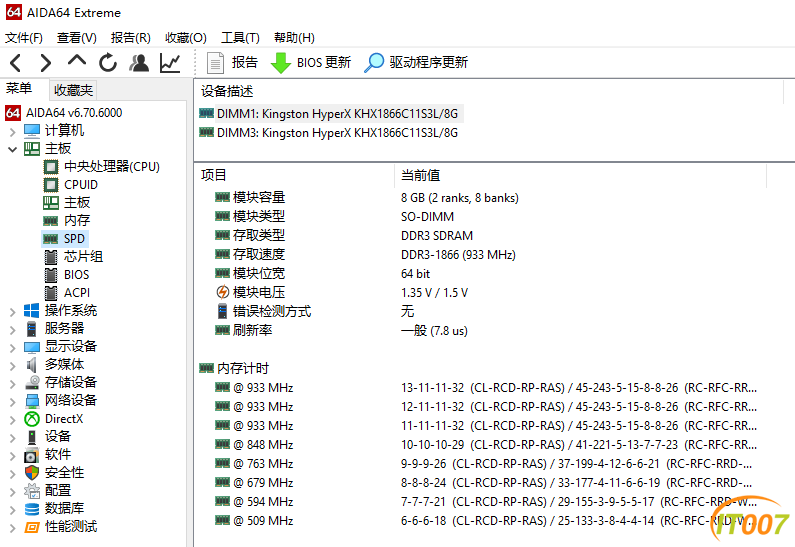795x547 pixels.
Task: Click the refresh icon in toolbar
Action: pyautogui.click(x=108, y=63)
